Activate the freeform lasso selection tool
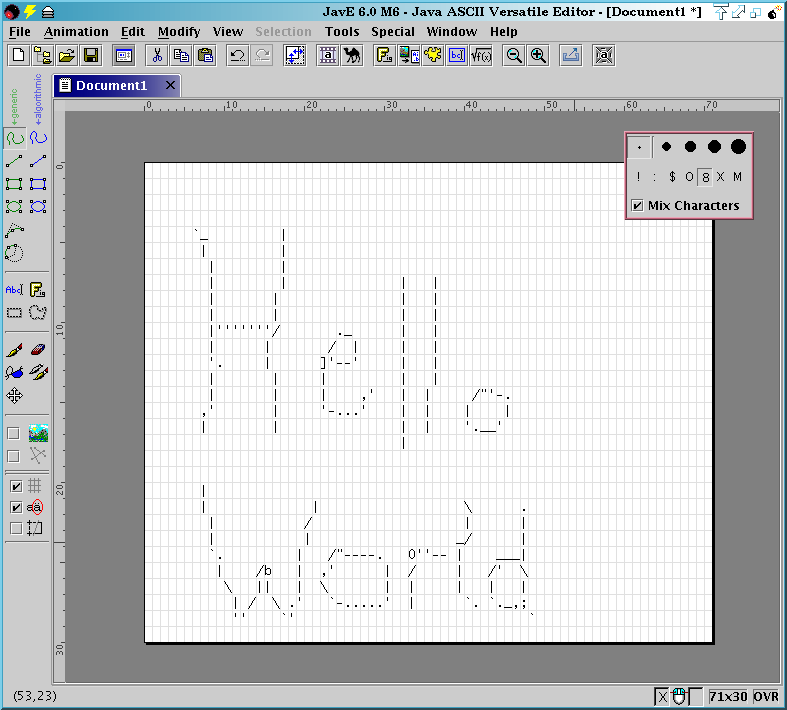 click(38, 313)
